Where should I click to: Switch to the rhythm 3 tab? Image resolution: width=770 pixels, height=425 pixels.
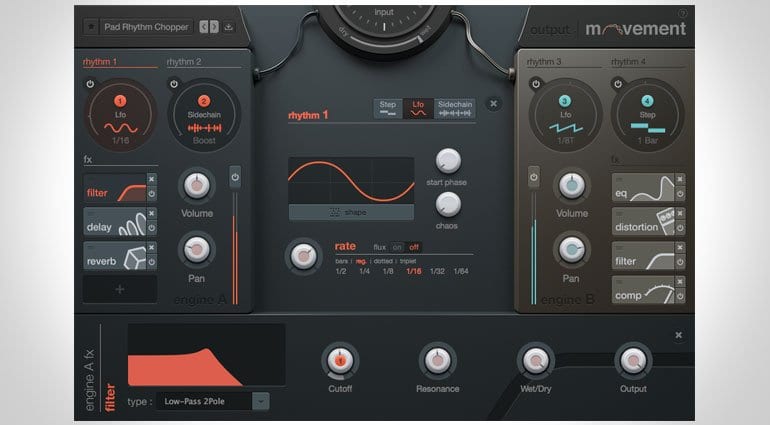point(544,62)
